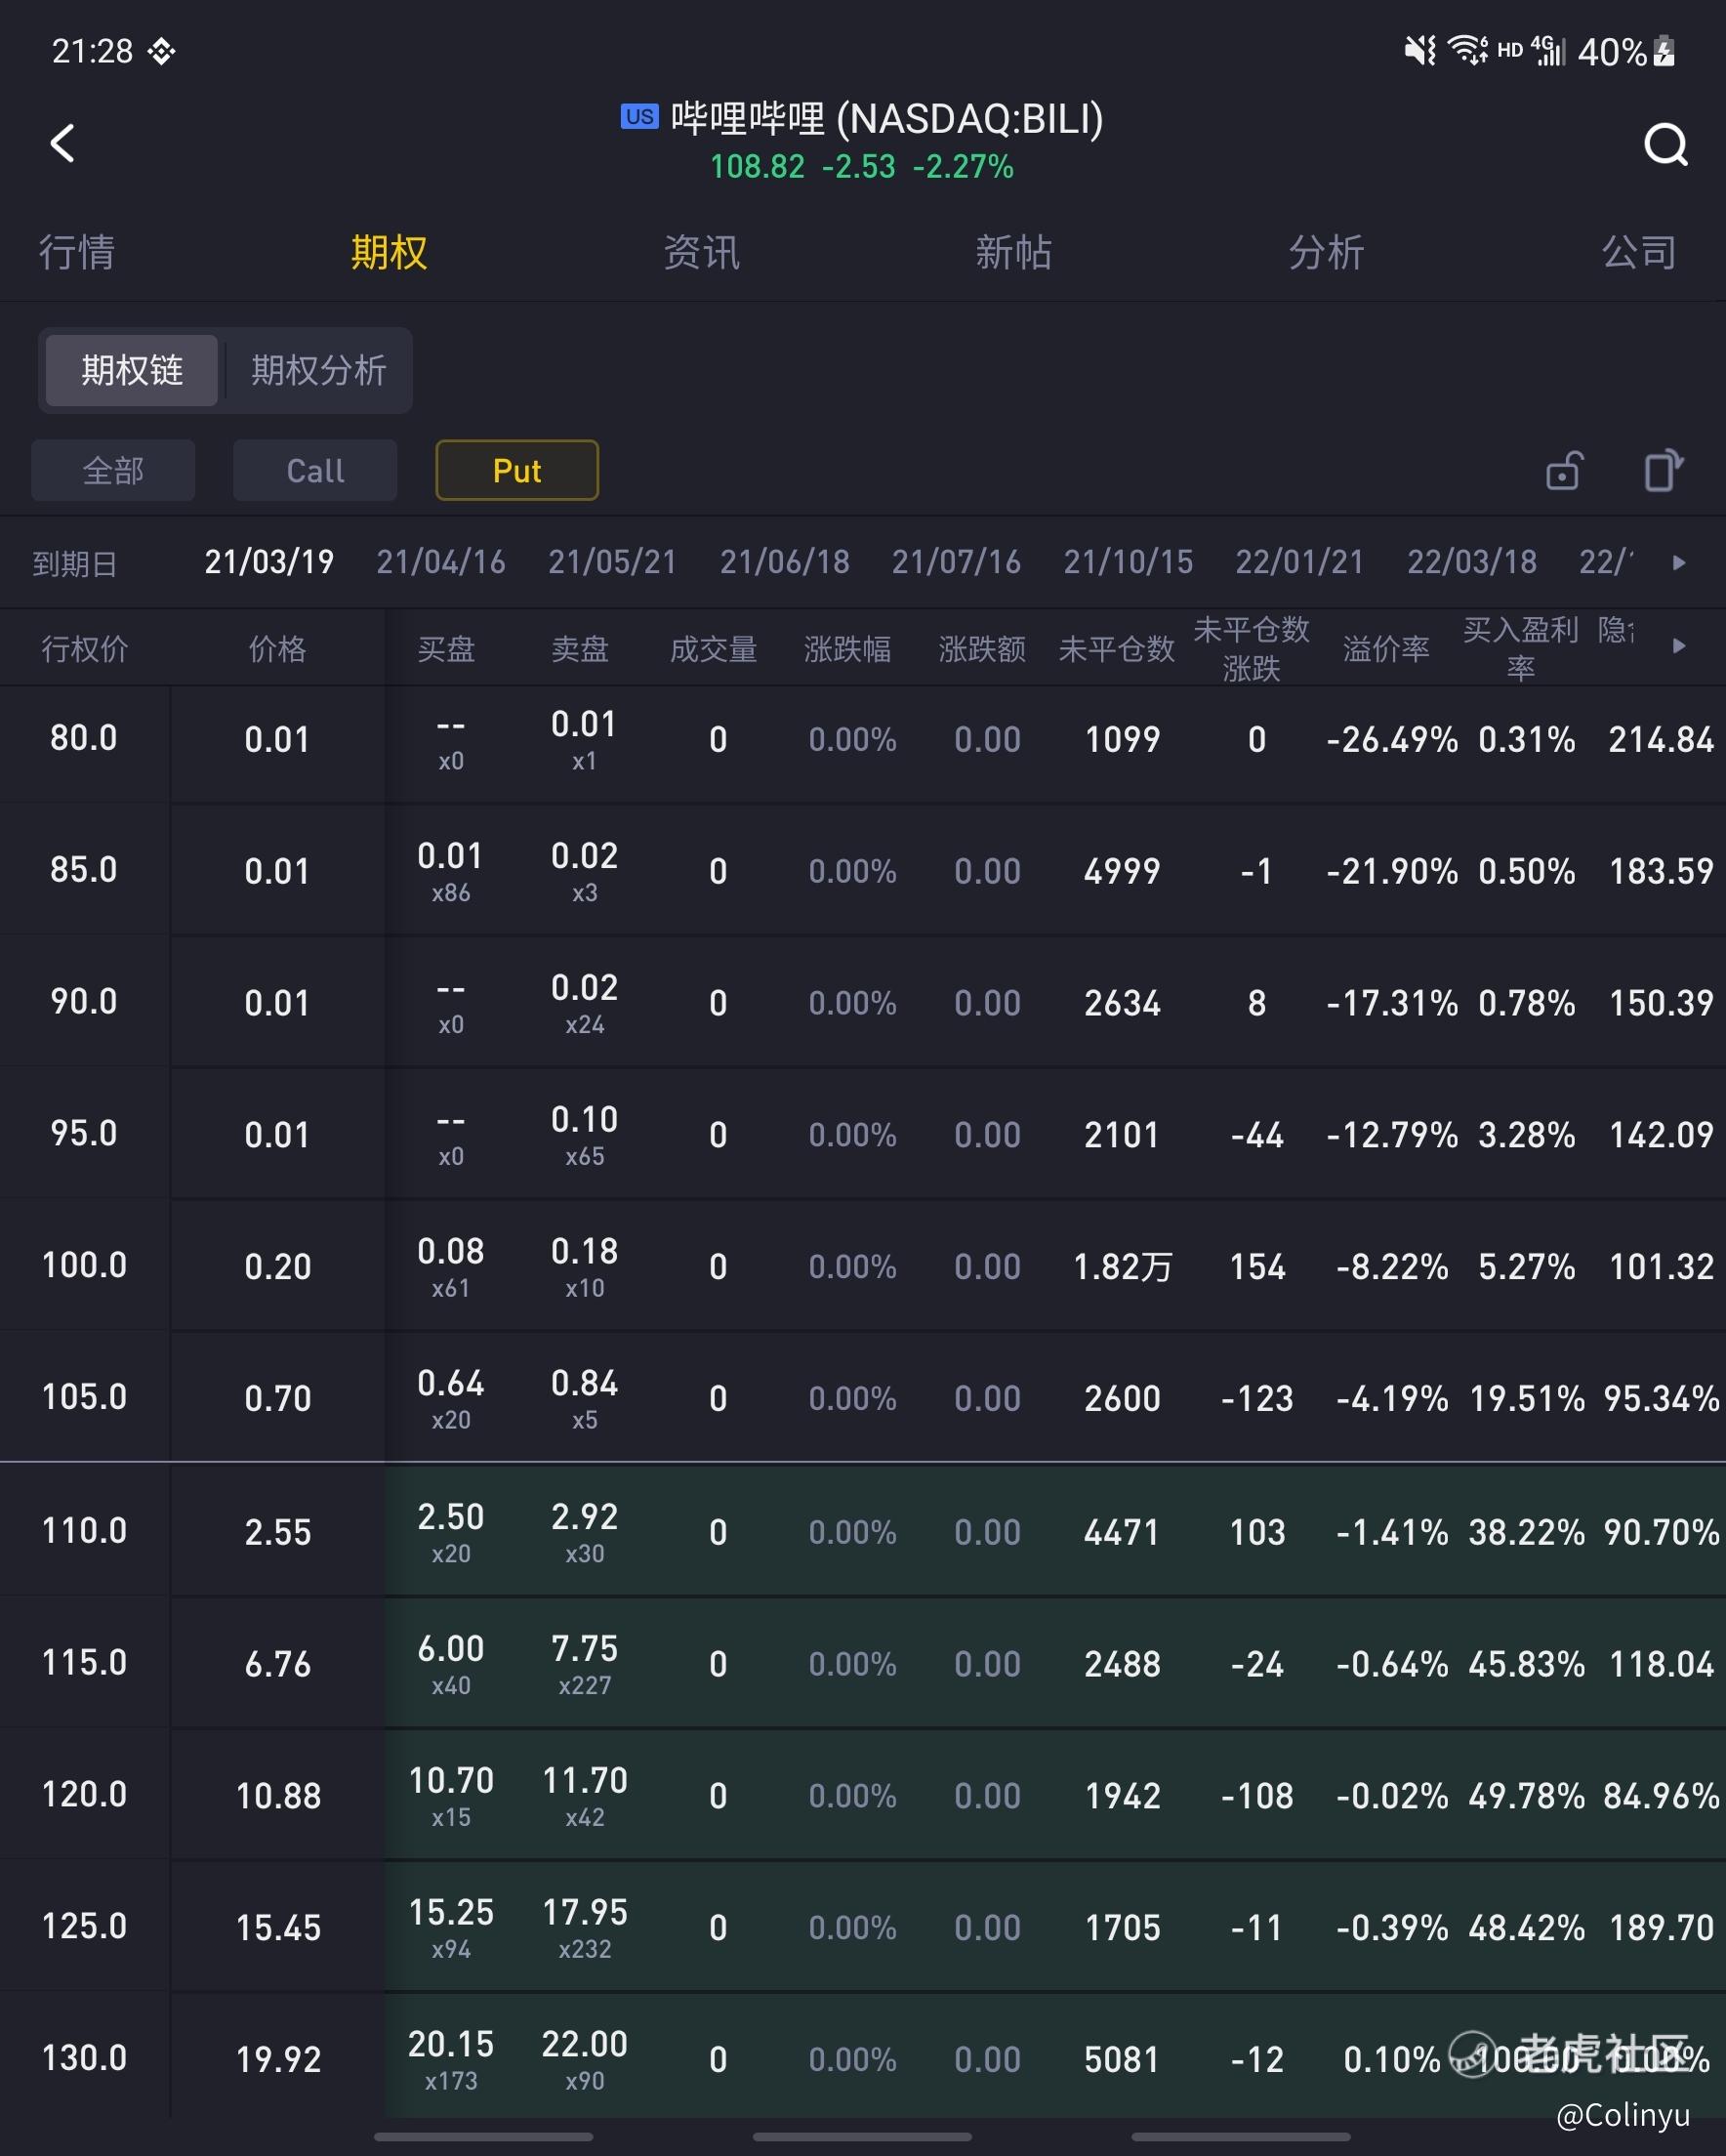Image resolution: width=1726 pixels, height=2156 pixels.
Task: Open the 90.0 strike row
Action: (863, 1003)
